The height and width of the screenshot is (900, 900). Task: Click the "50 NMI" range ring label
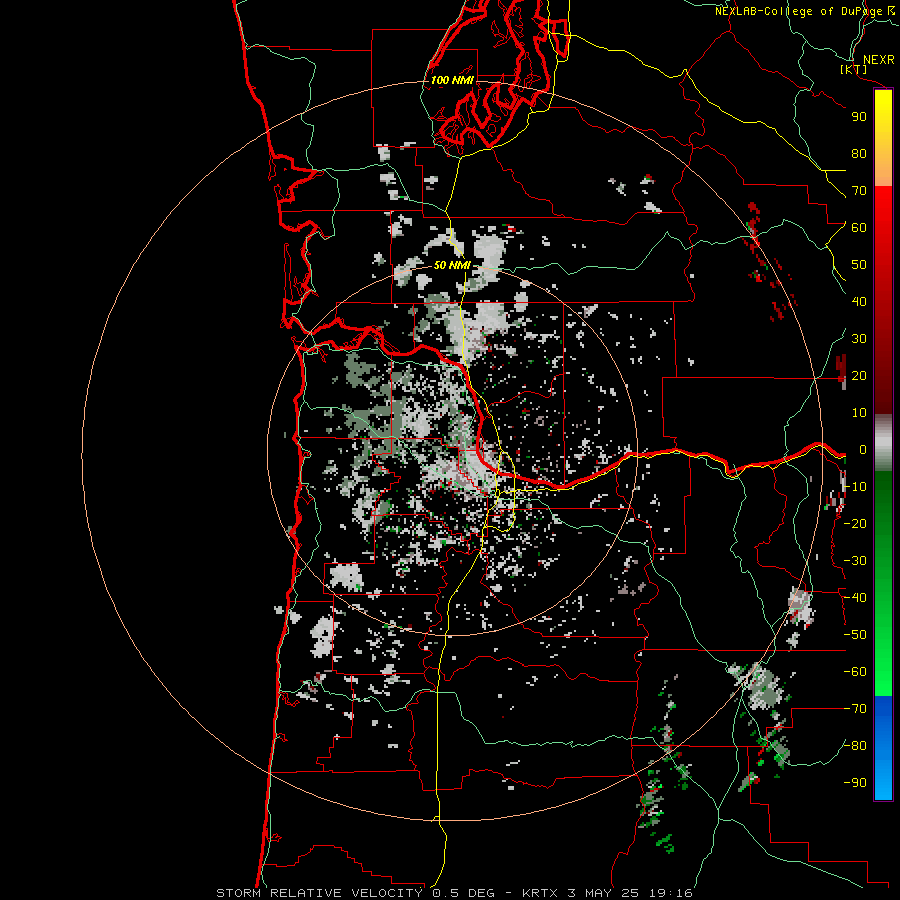(452, 265)
